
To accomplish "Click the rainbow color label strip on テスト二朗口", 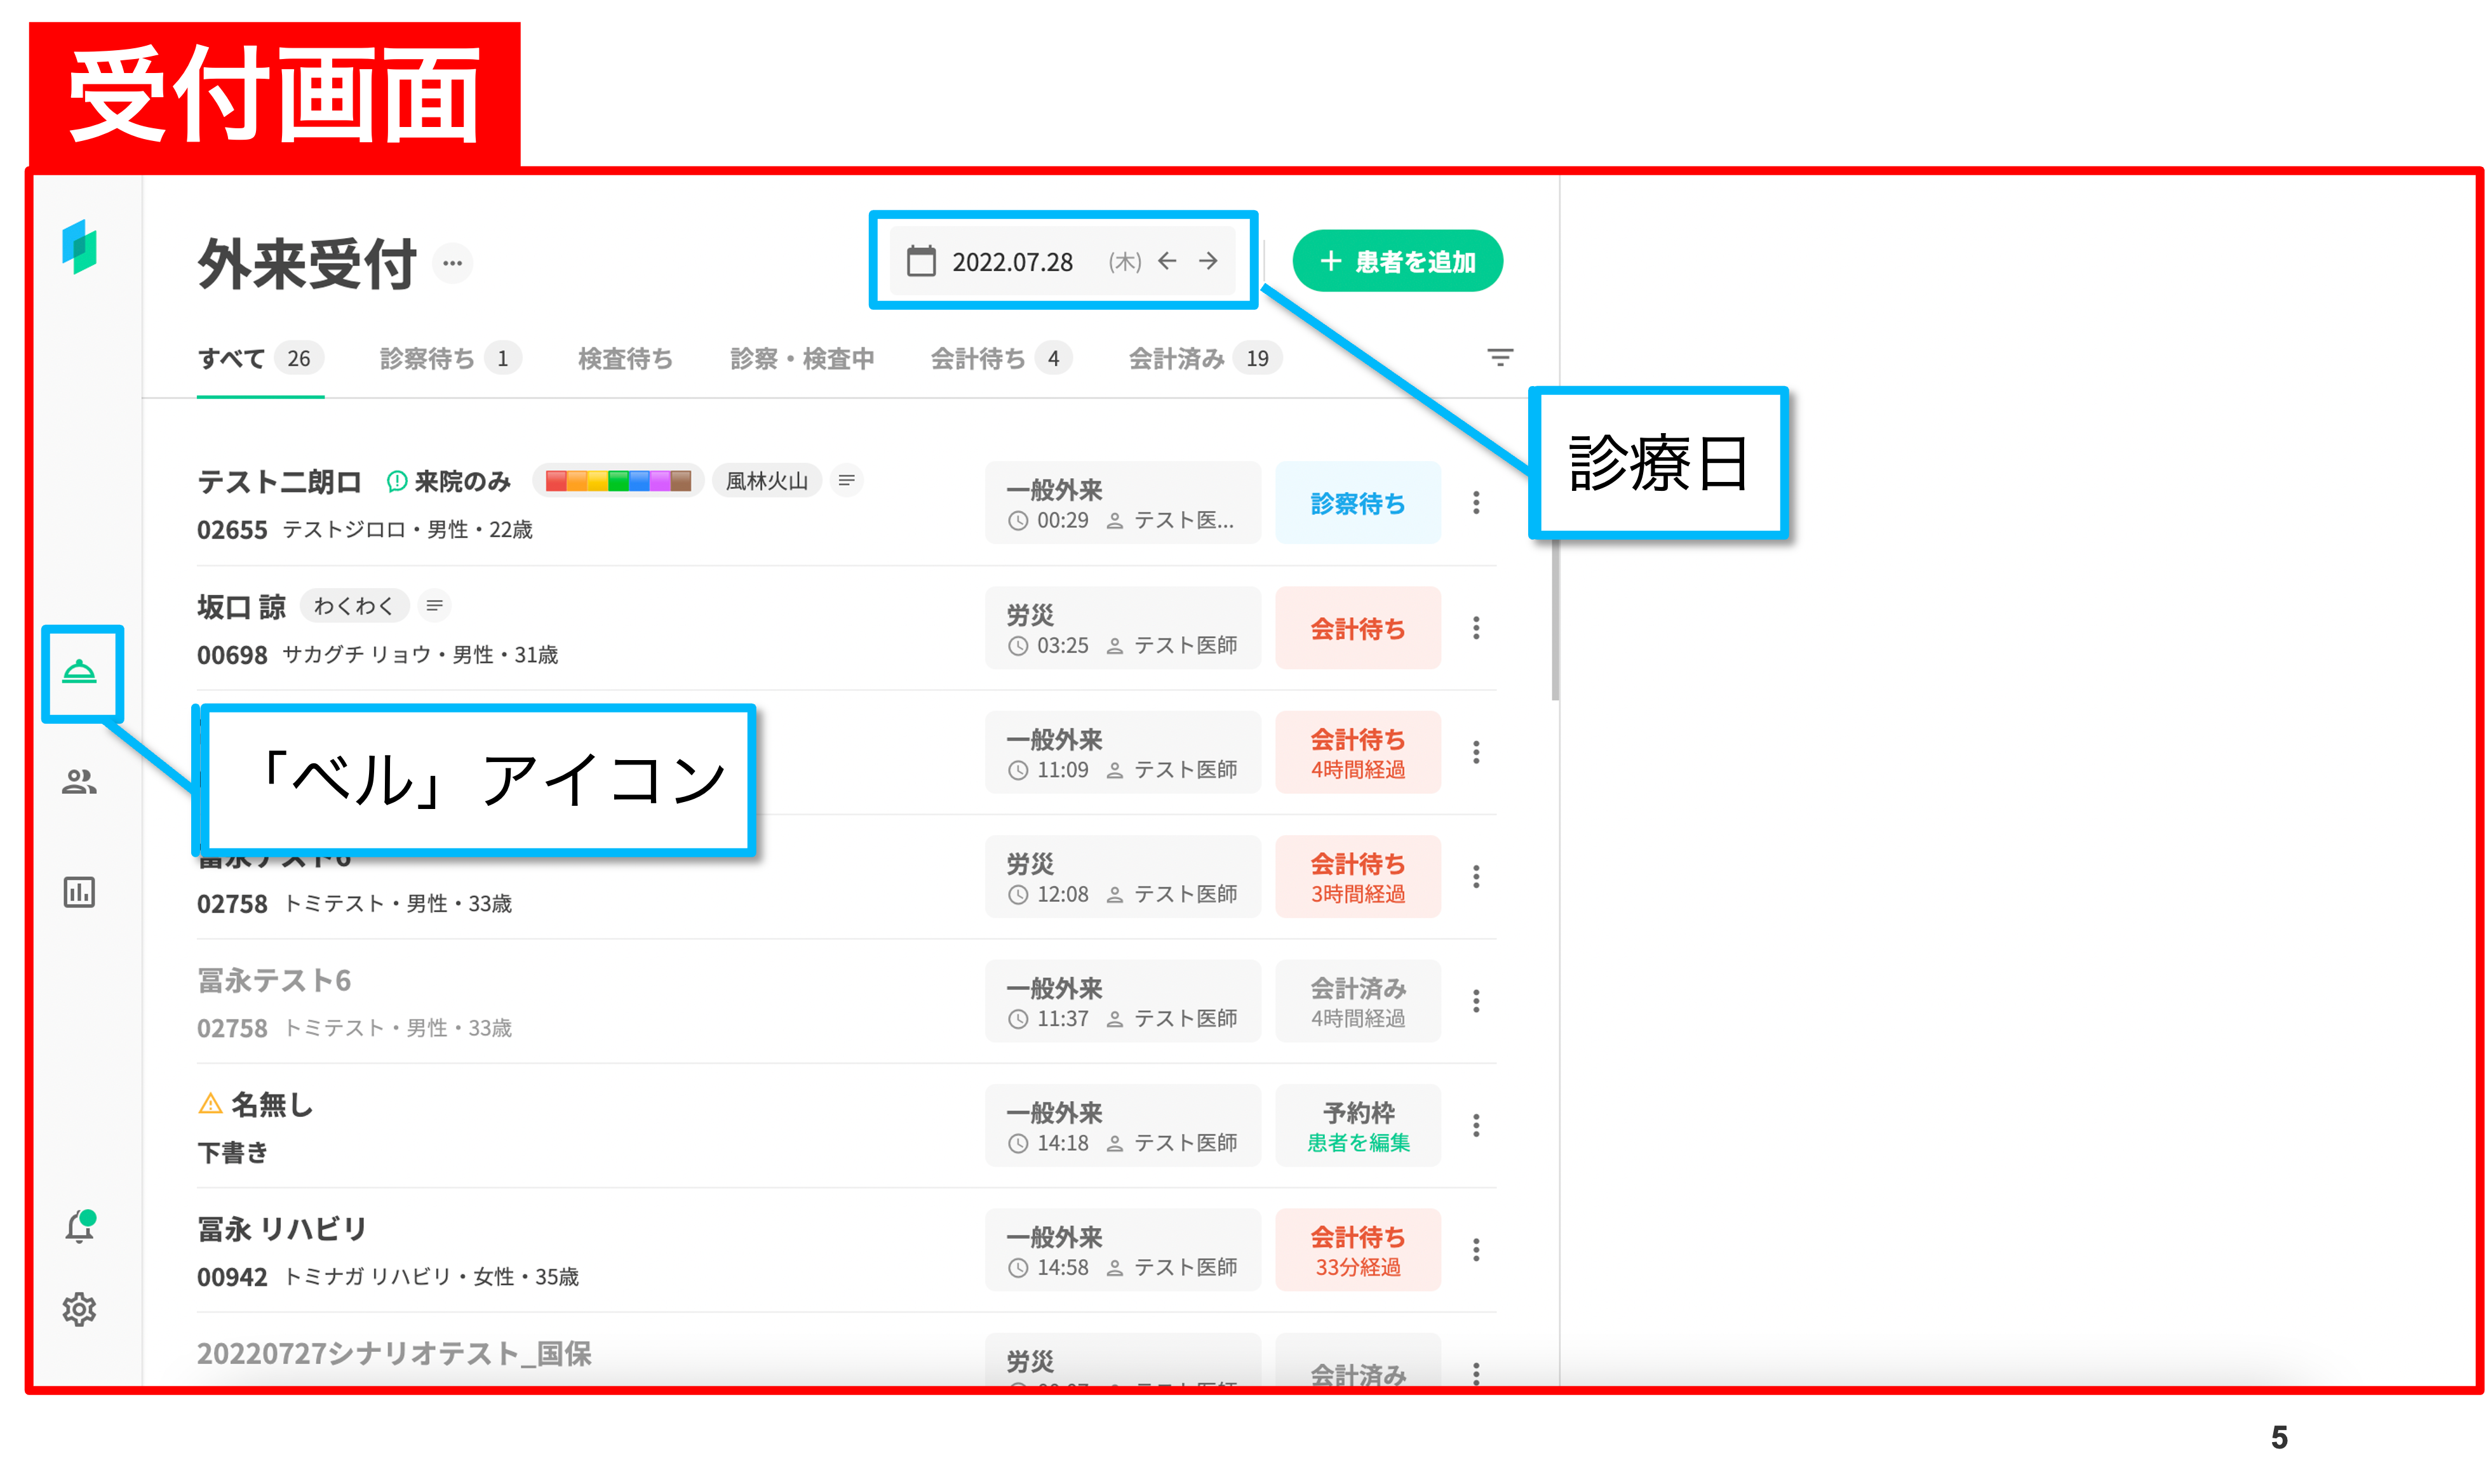I will (618, 481).
